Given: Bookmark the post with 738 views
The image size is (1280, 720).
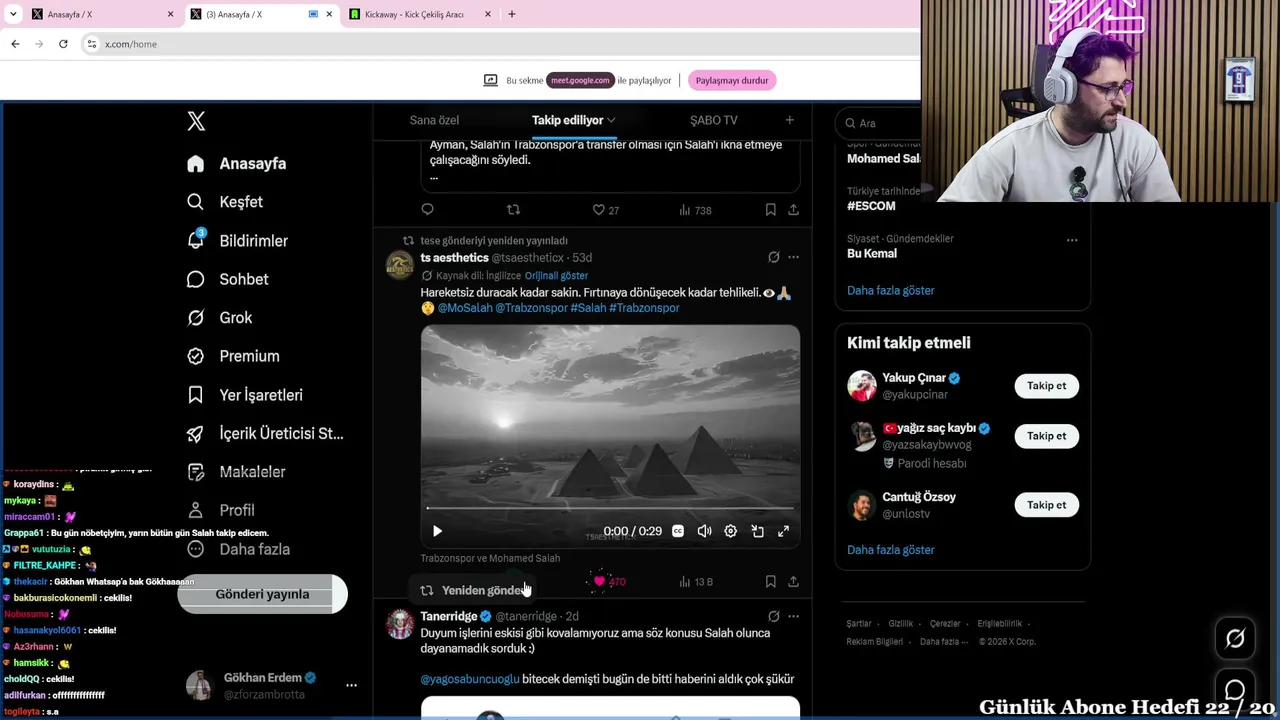Looking at the screenshot, I should [x=770, y=210].
